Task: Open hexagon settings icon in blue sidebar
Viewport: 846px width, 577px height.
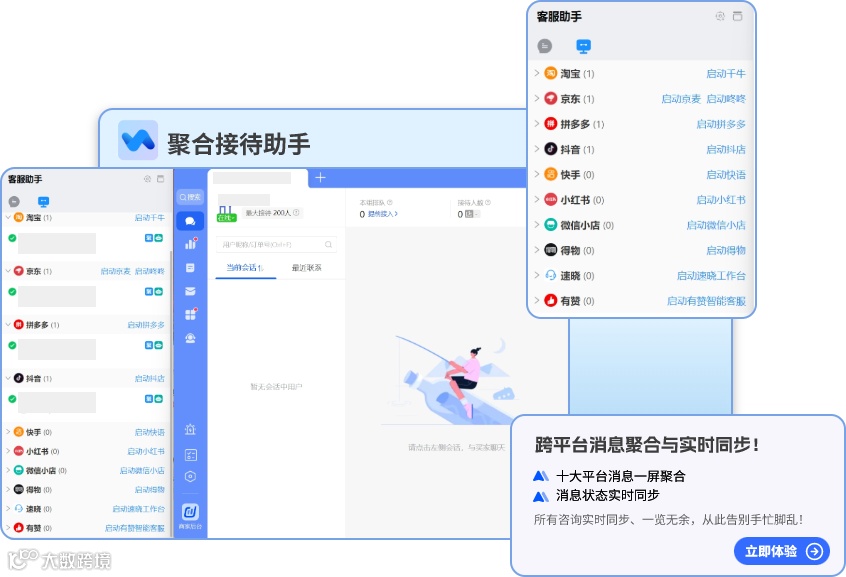Action: [190, 477]
